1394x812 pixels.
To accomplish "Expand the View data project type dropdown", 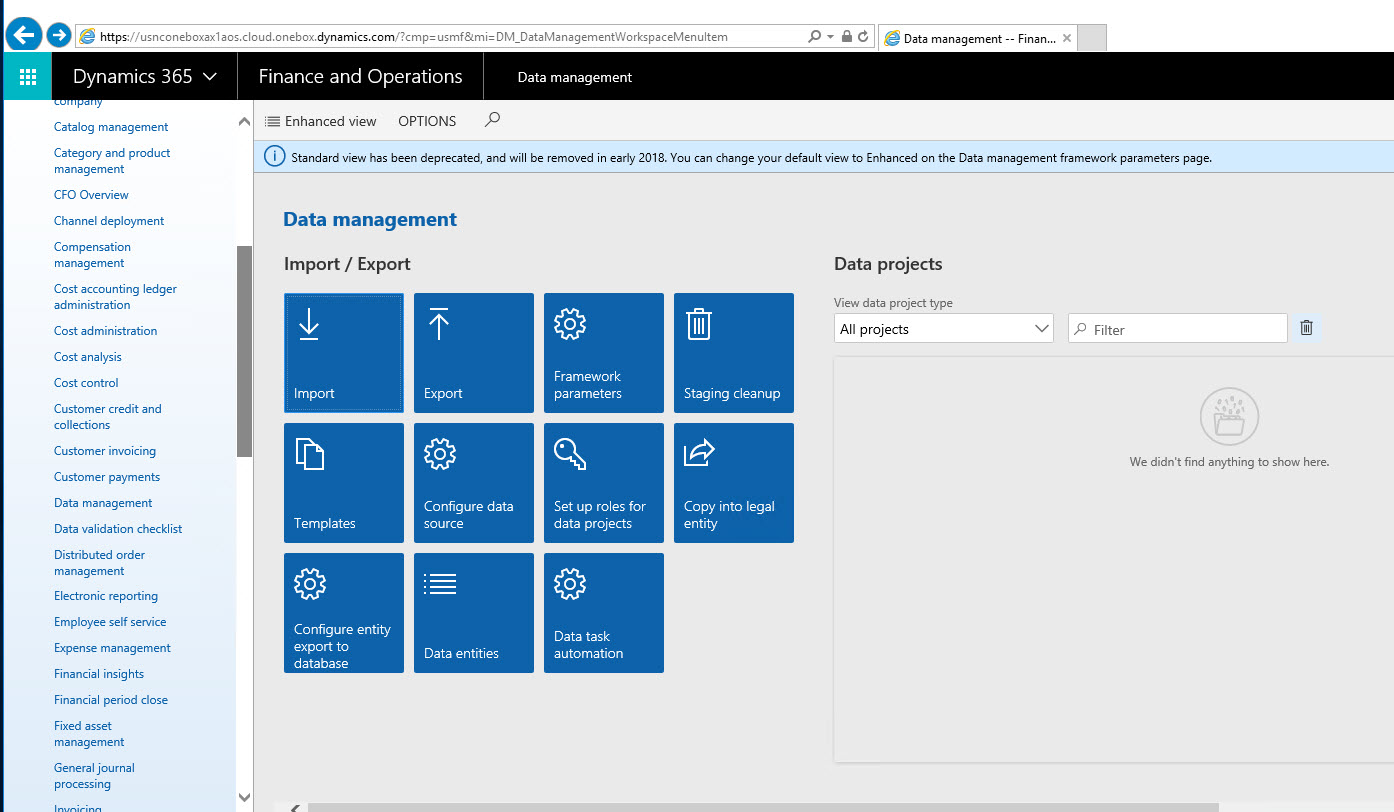I will [x=943, y=329].
